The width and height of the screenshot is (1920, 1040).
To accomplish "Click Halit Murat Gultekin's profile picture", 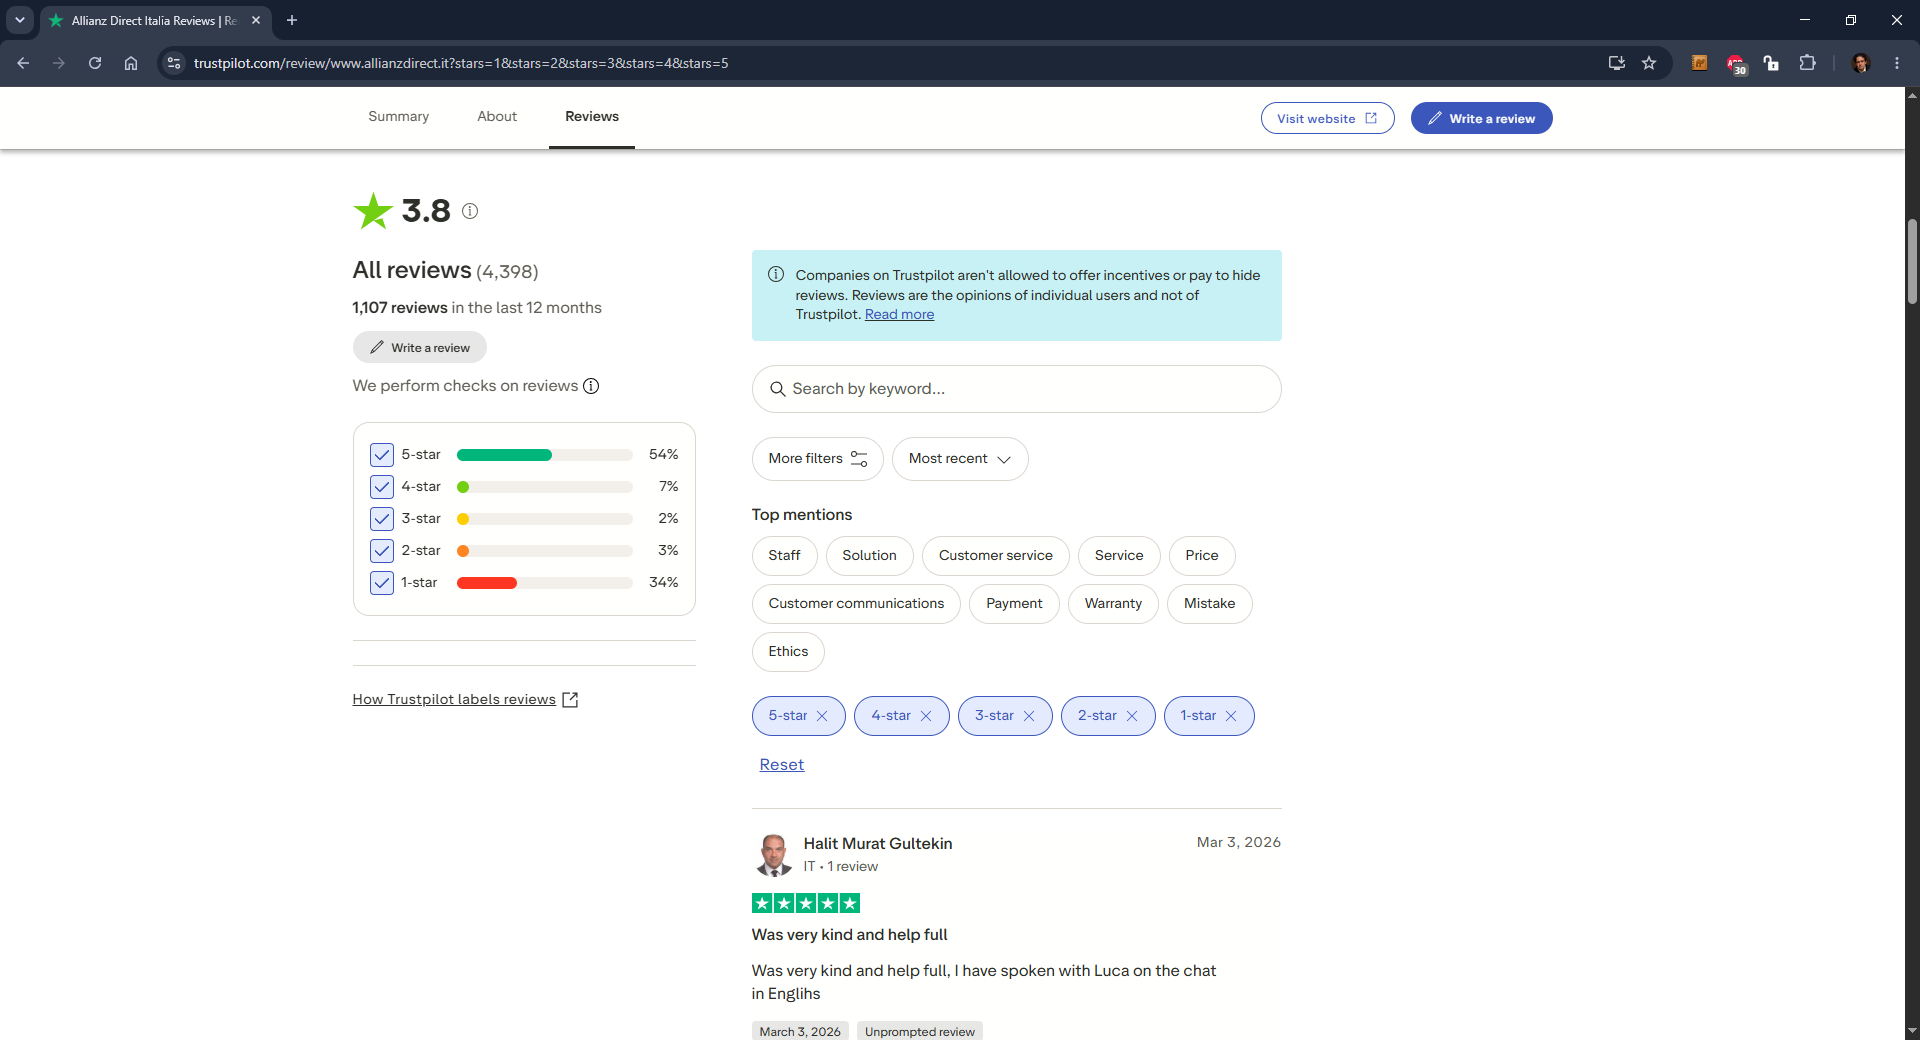I will click(774, 855).
